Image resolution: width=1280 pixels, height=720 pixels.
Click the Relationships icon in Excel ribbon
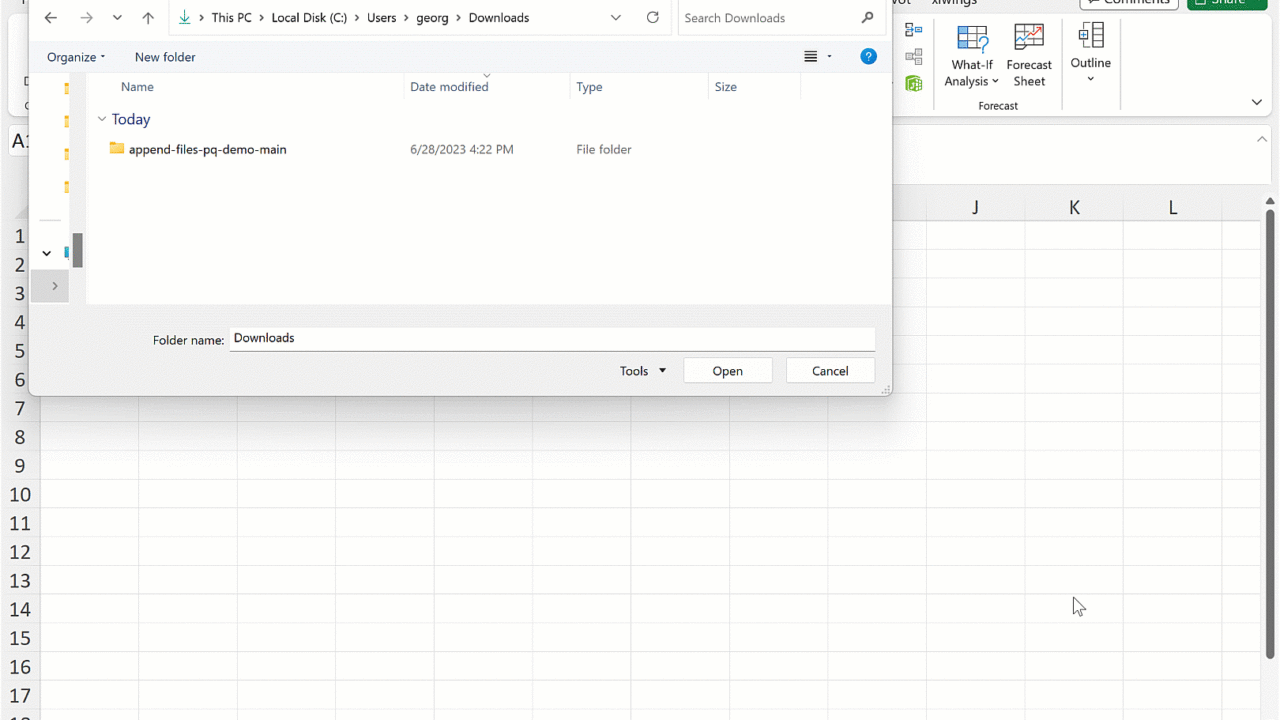tap(914, 57)
